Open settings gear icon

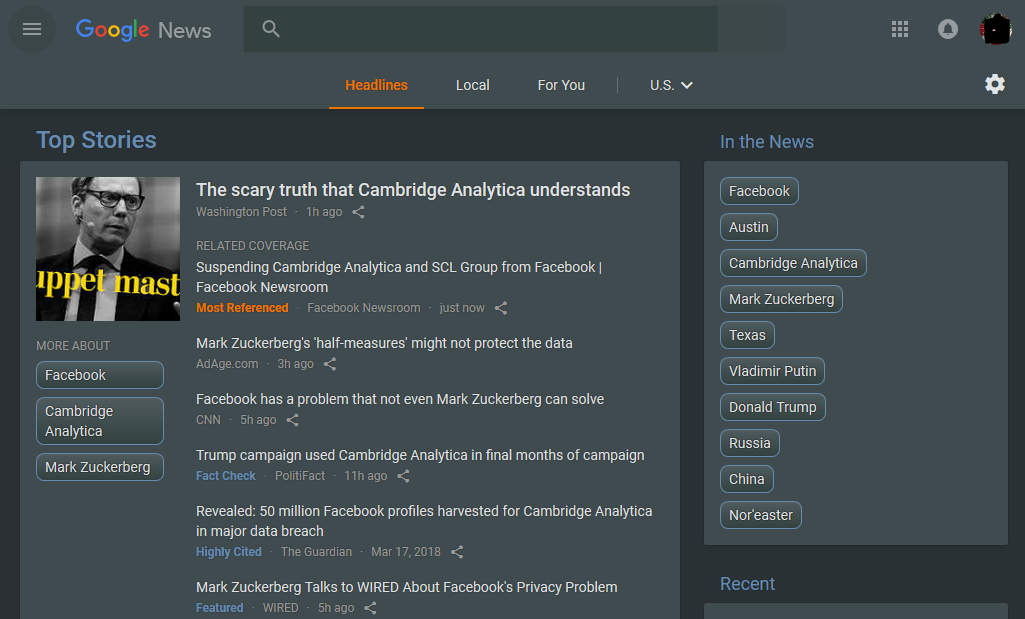click(994, 84)
